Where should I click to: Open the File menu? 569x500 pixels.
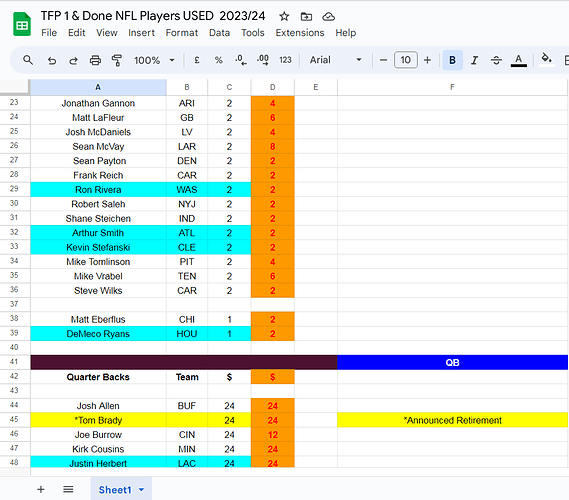point(49,33)
